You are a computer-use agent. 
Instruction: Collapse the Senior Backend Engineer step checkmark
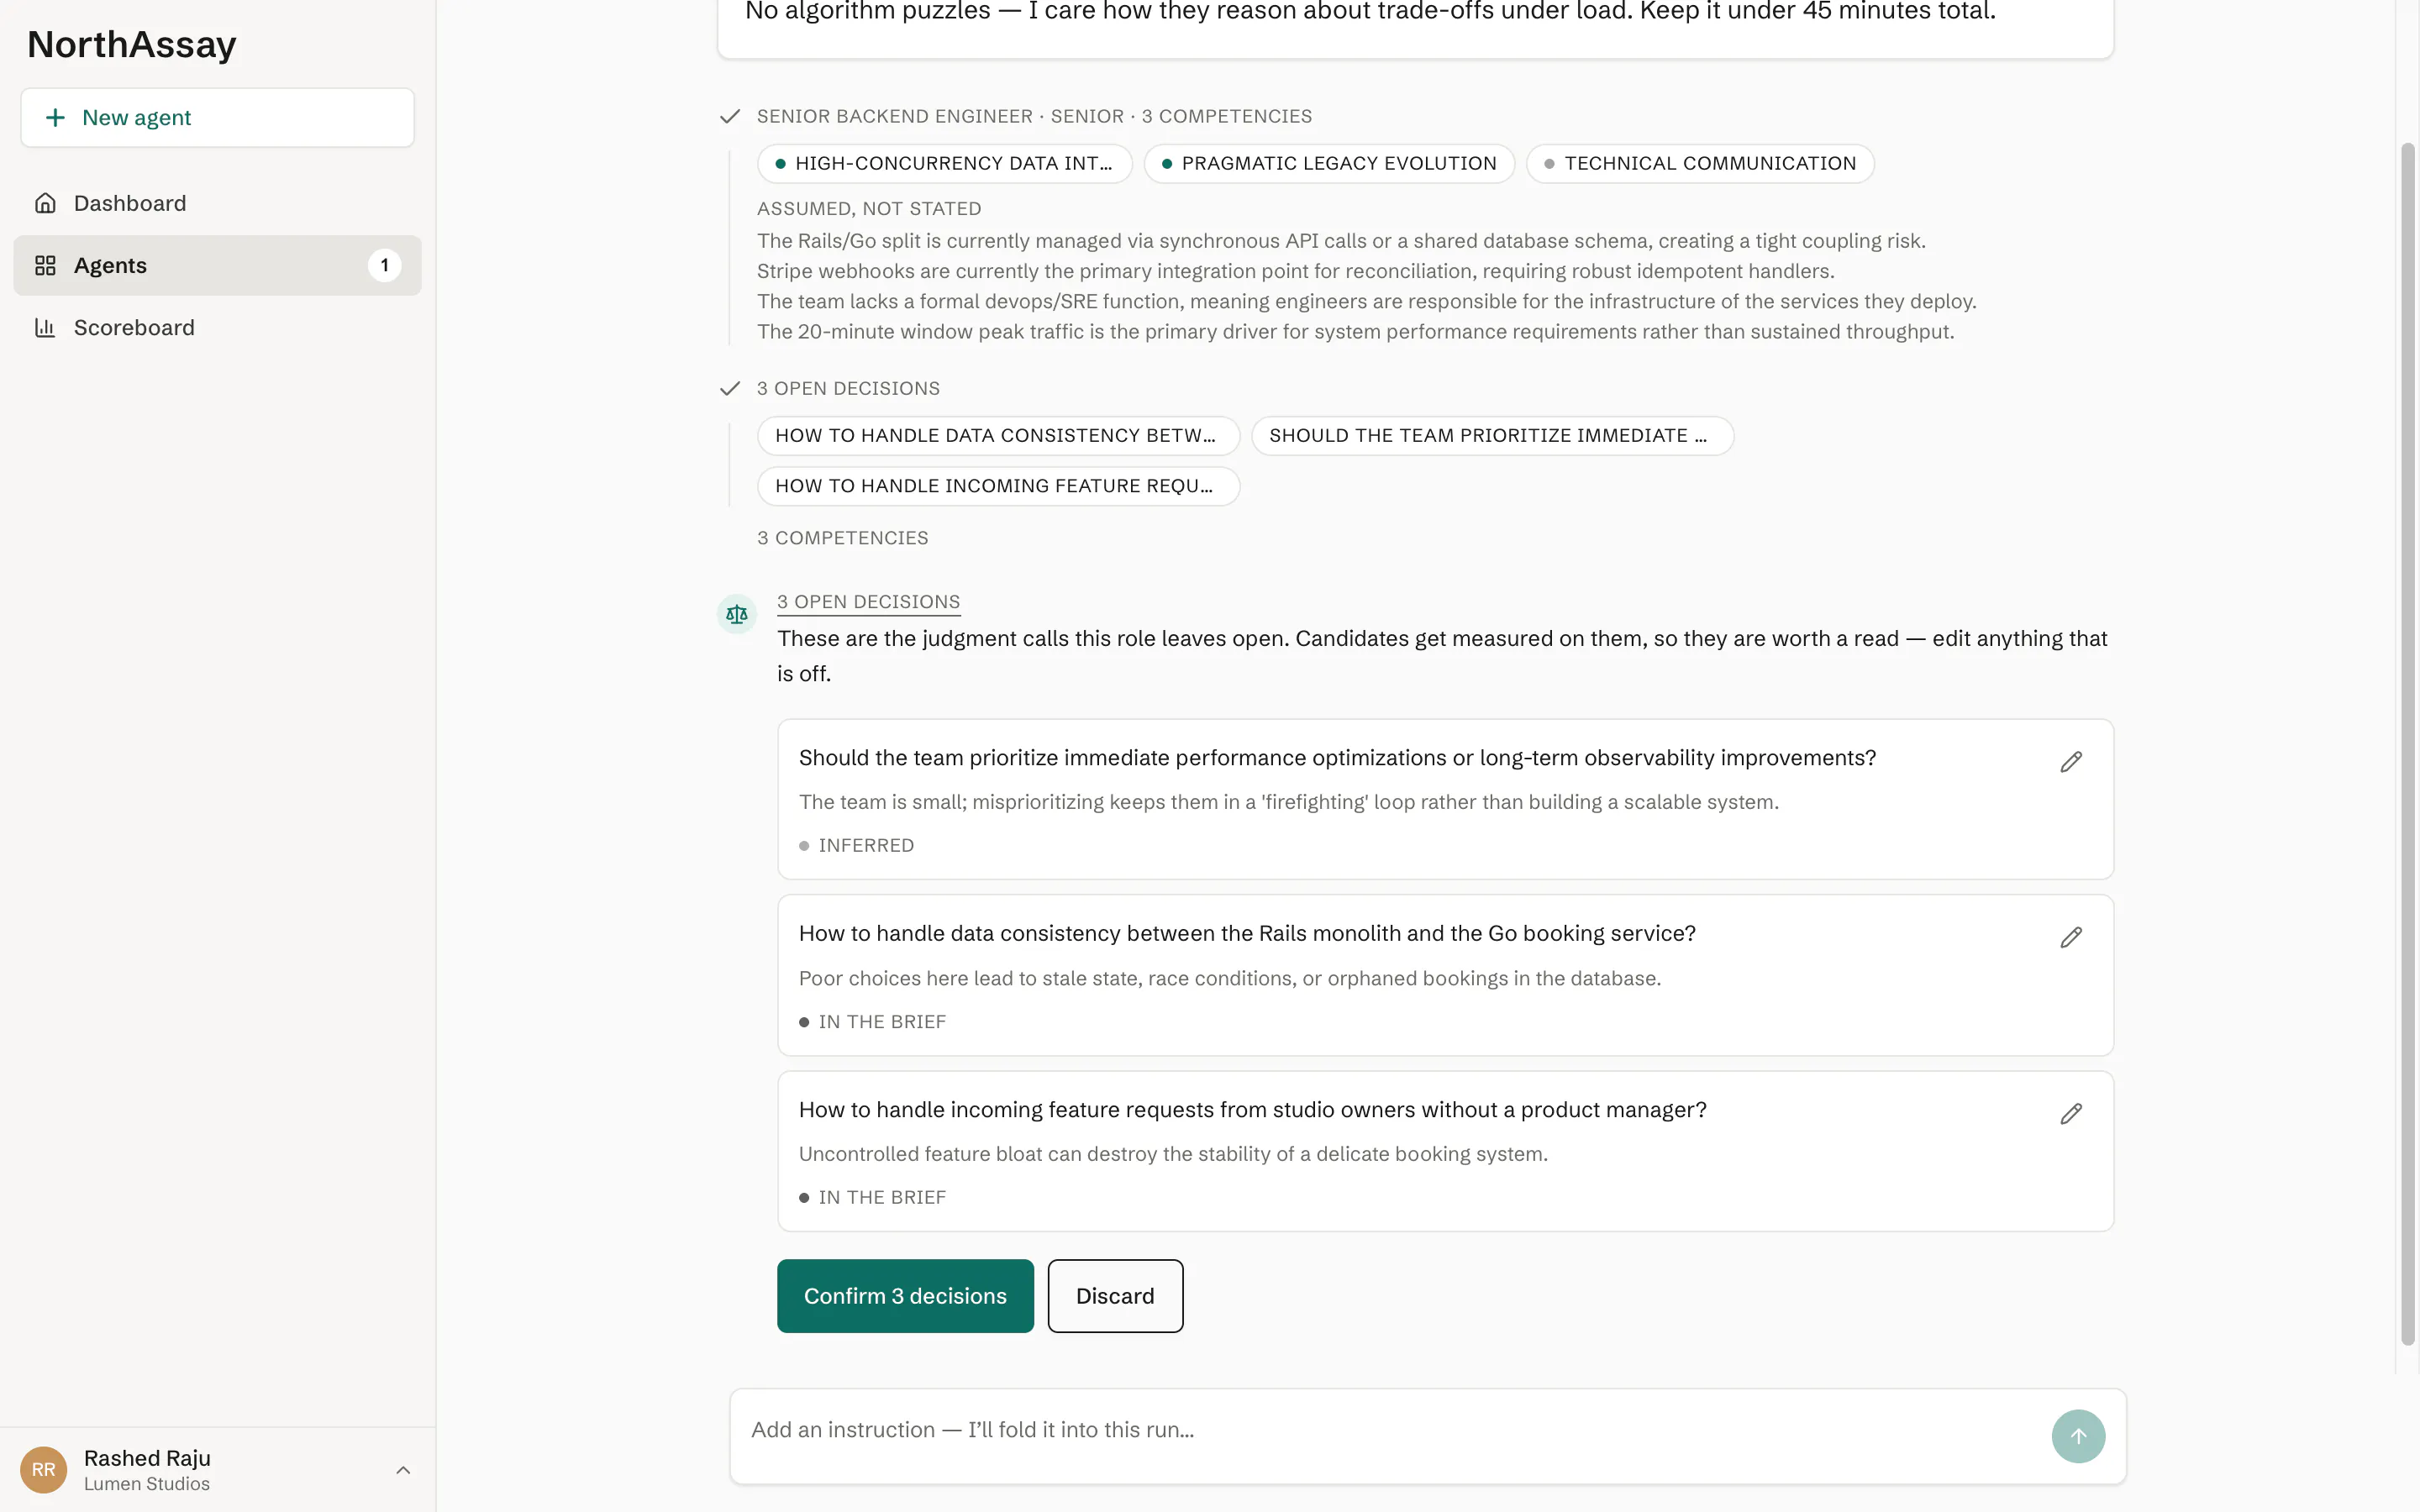[x=730, y=116]
